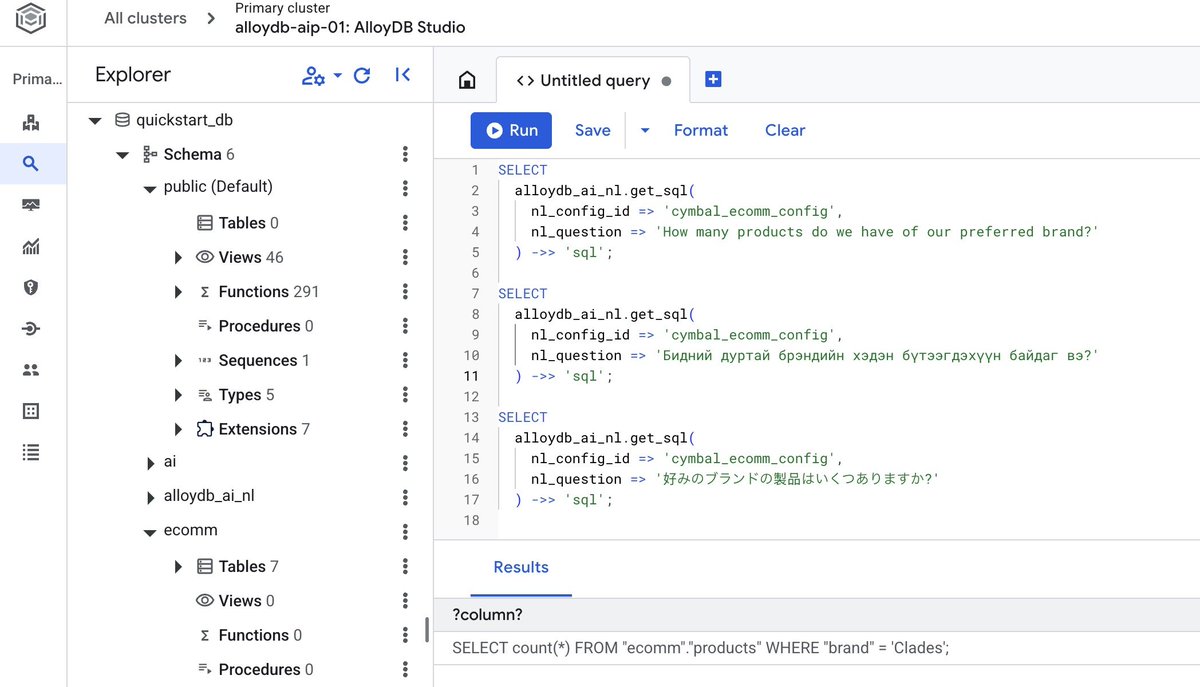Viewport: 1200px width, 687px height.
Task: Open the Save options dropdown arrow
Action: [x=645, y=131]
